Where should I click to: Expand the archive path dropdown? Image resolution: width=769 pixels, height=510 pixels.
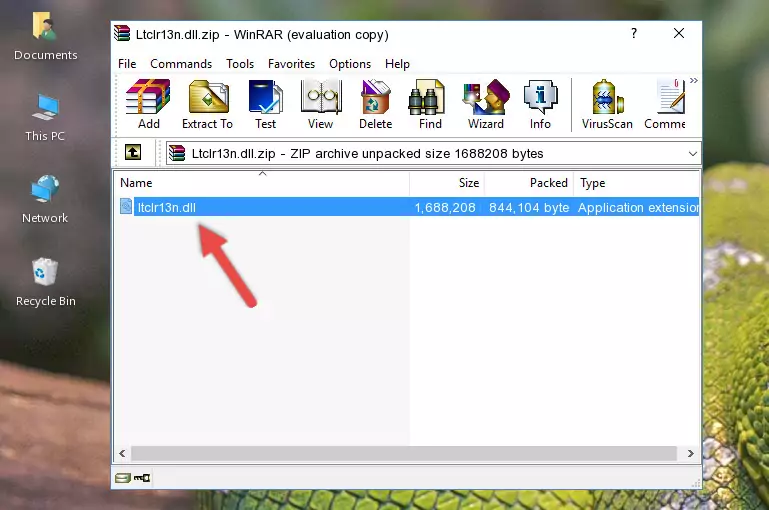click(692, 153)
